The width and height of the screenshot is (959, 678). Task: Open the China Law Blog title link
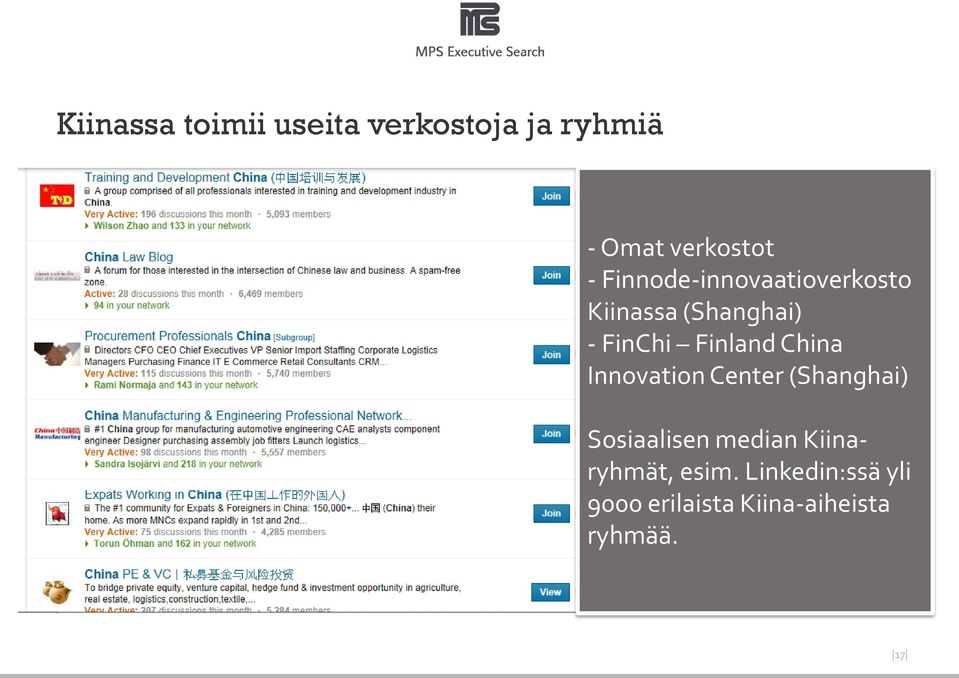pyautogui.click(x=128, y=257)
